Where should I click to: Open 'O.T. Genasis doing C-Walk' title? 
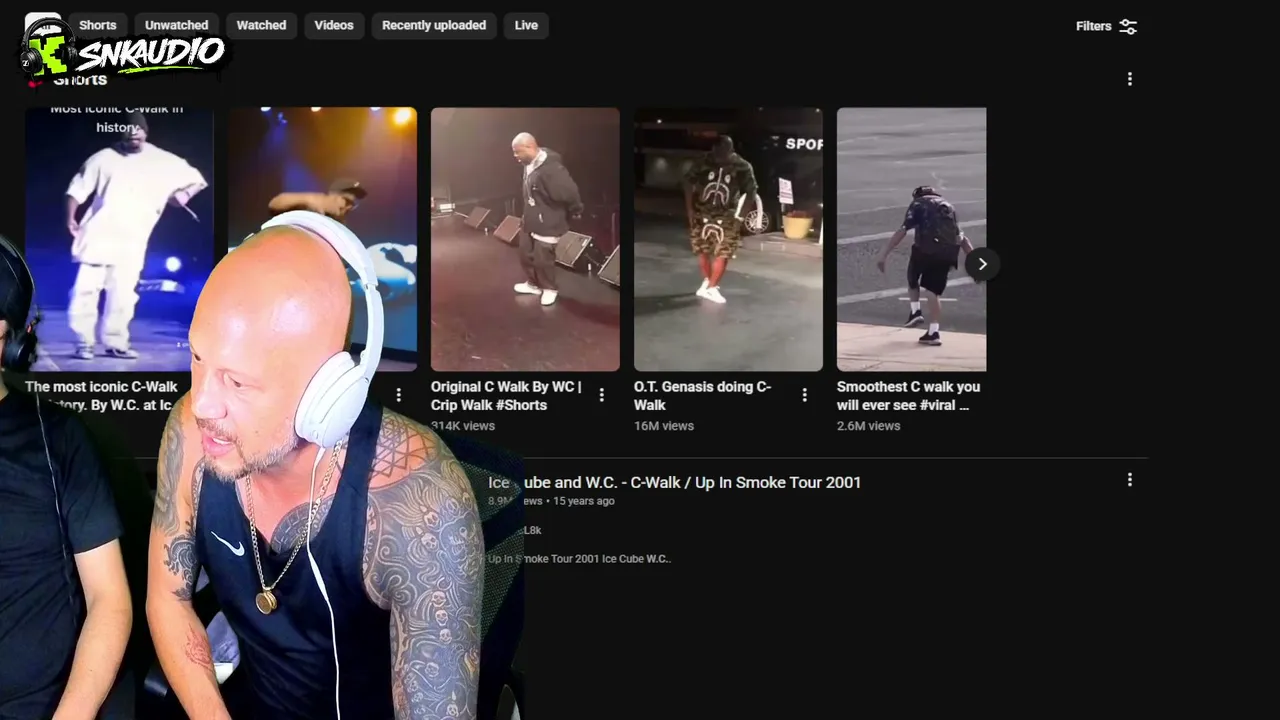click(702, 396)
